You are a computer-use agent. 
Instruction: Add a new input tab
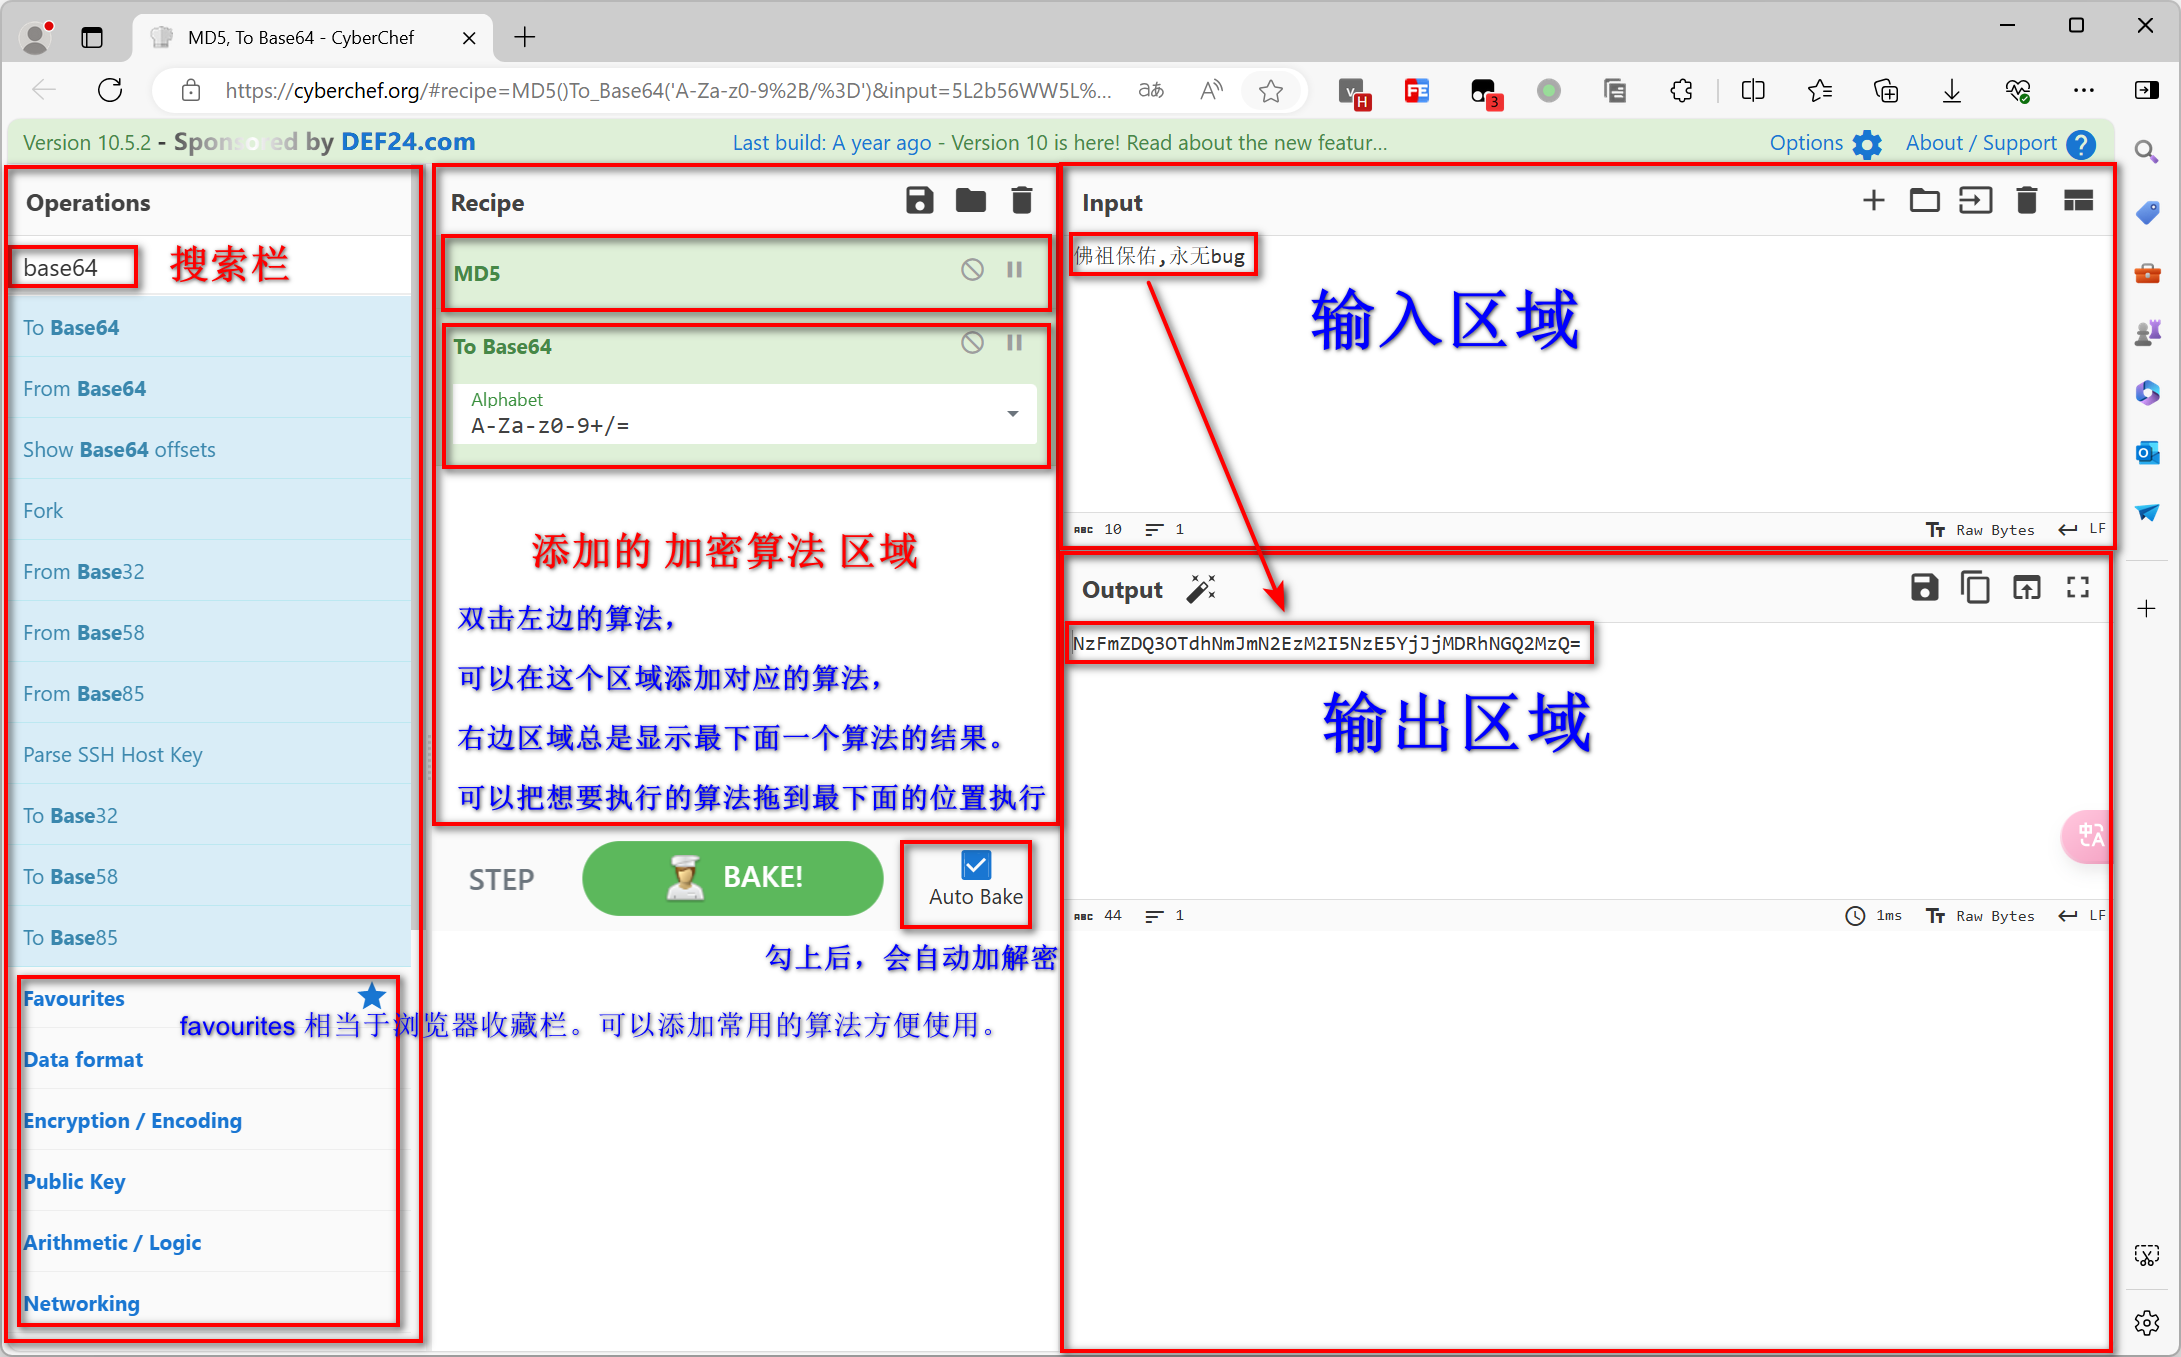[x=1873, y=200]
